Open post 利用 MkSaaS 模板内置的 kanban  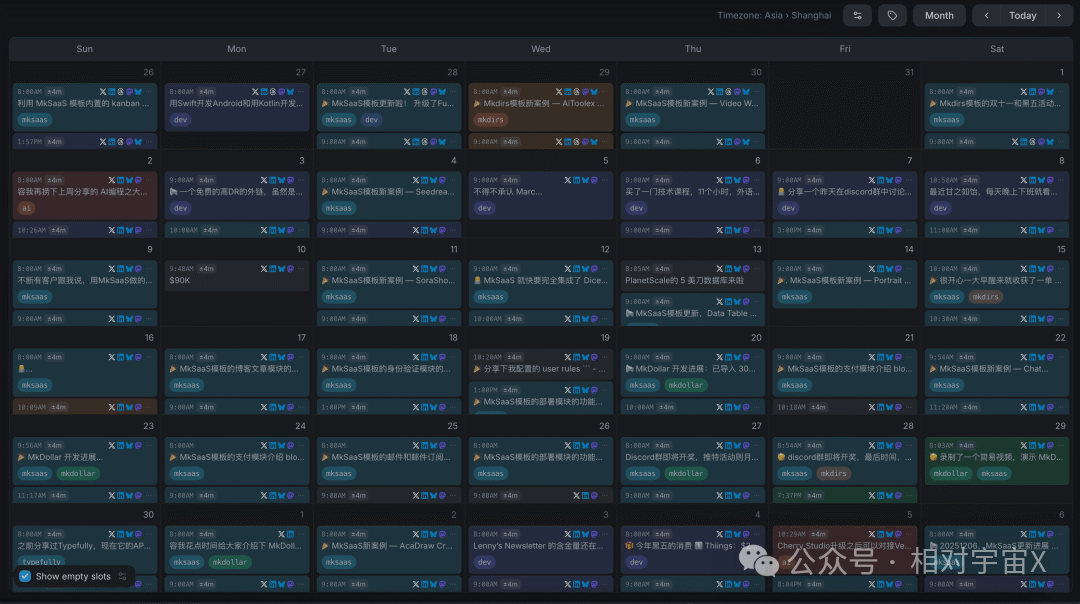83,103
